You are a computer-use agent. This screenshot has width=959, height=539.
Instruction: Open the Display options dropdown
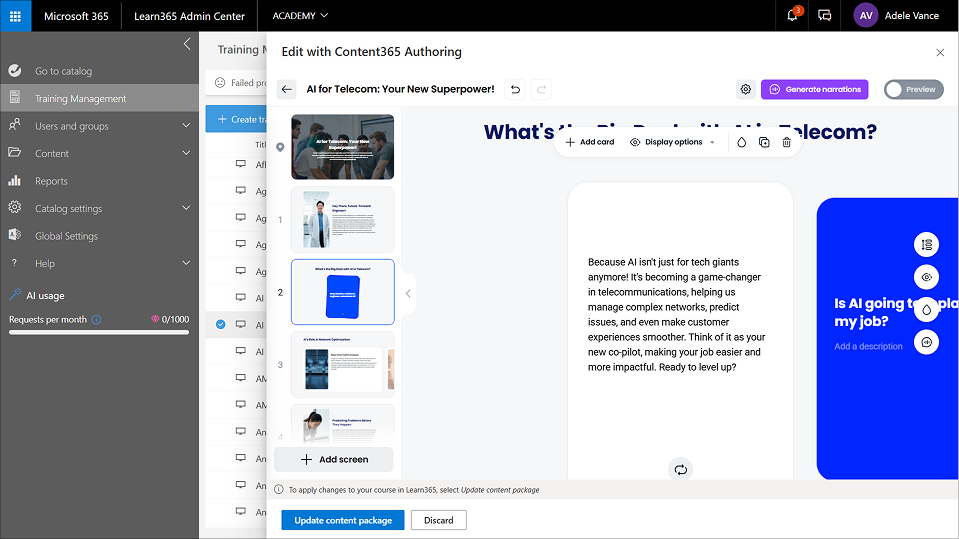672,142
